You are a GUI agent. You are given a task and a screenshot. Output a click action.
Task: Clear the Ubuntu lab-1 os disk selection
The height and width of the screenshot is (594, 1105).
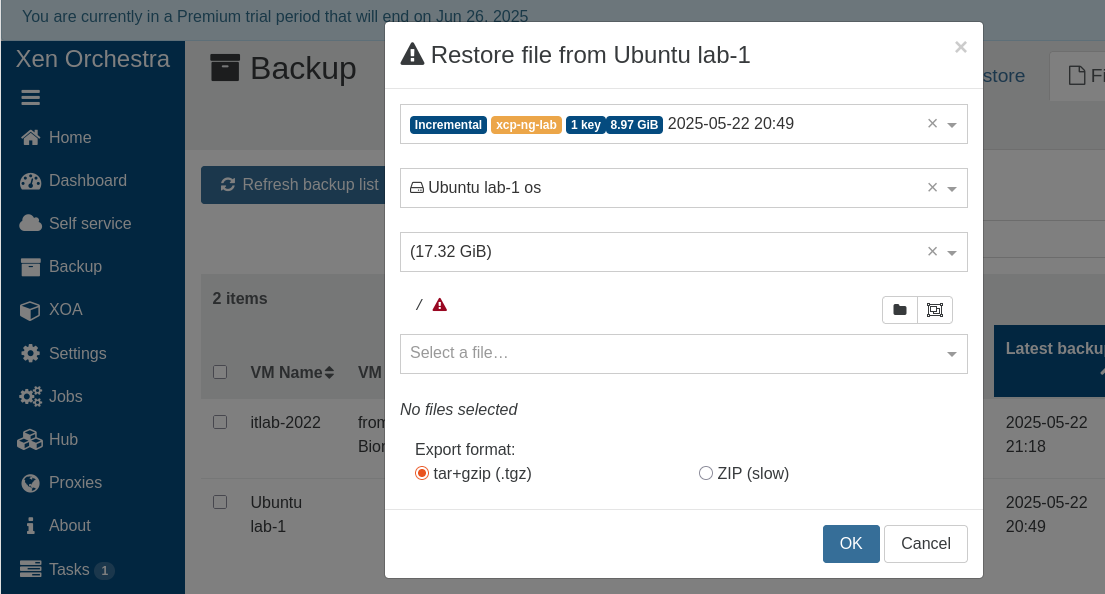[932, 188]
